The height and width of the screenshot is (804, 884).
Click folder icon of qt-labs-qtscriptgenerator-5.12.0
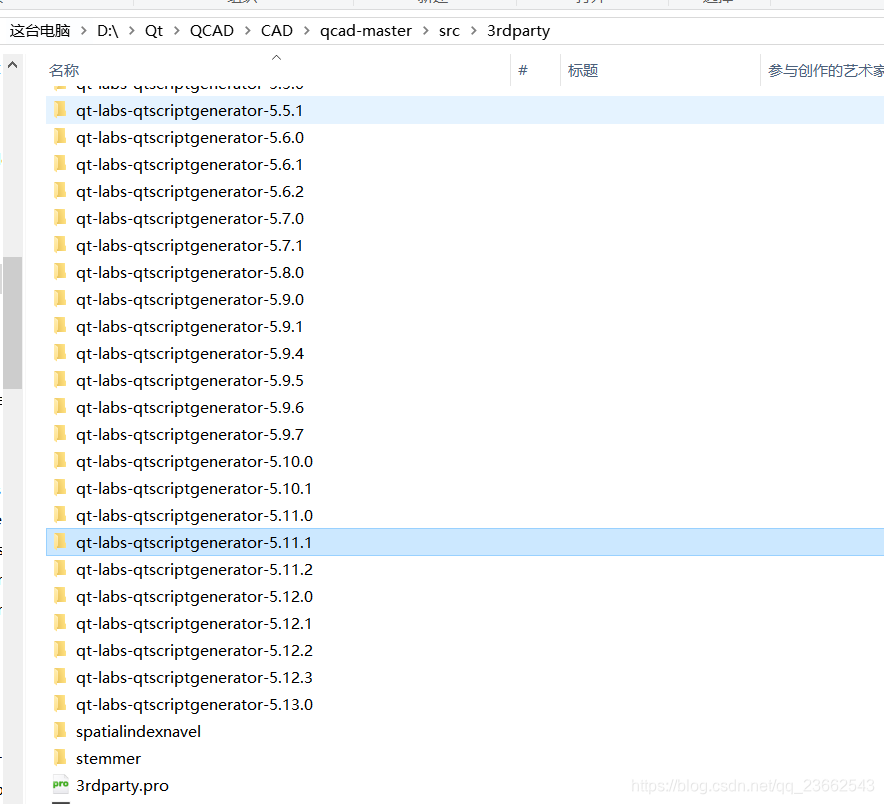[x=60, y=597]
